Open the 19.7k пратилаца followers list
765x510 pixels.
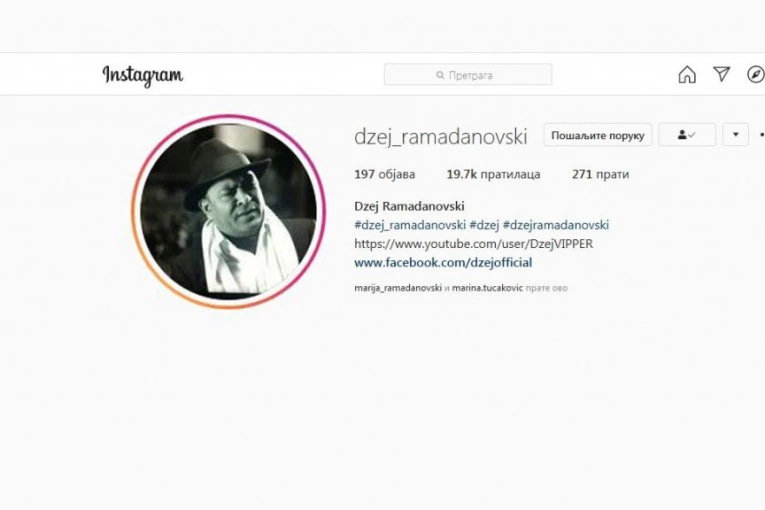(x=493, y=174)
